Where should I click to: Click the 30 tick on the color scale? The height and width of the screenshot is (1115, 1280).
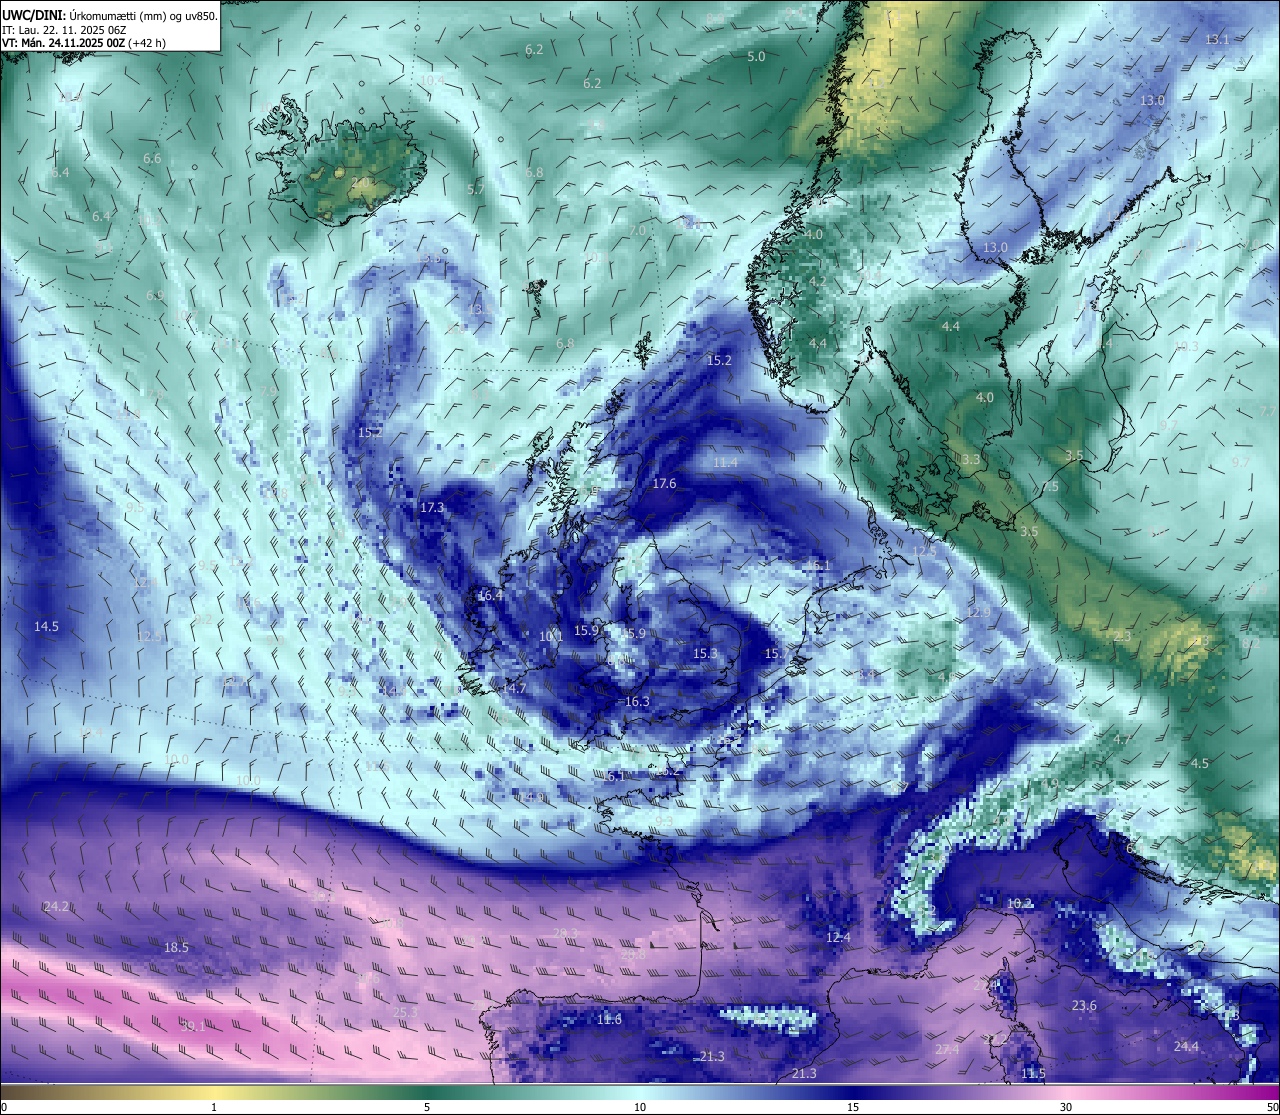pyautogui.click(x=1066, y=1107)
